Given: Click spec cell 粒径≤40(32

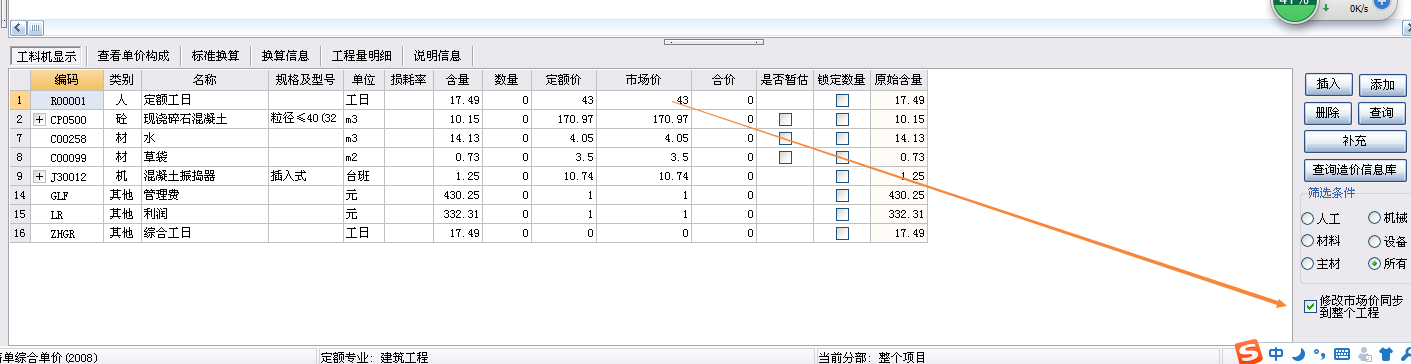Looking at the screenshot, I should pos(305,119).
